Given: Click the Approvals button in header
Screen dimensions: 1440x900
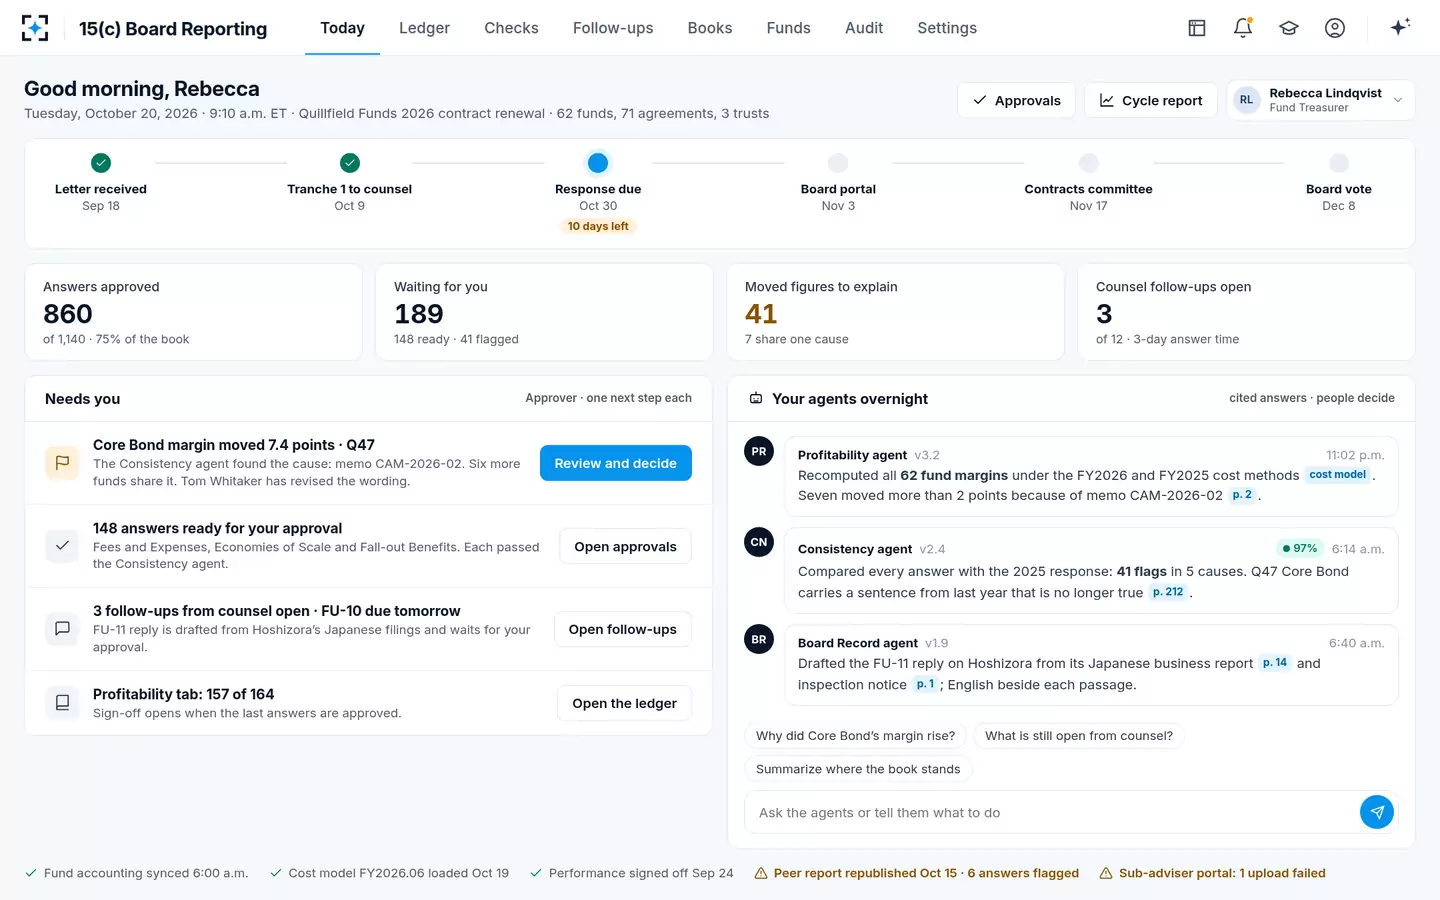Looking at the screenshot, I should point(1016,100).
